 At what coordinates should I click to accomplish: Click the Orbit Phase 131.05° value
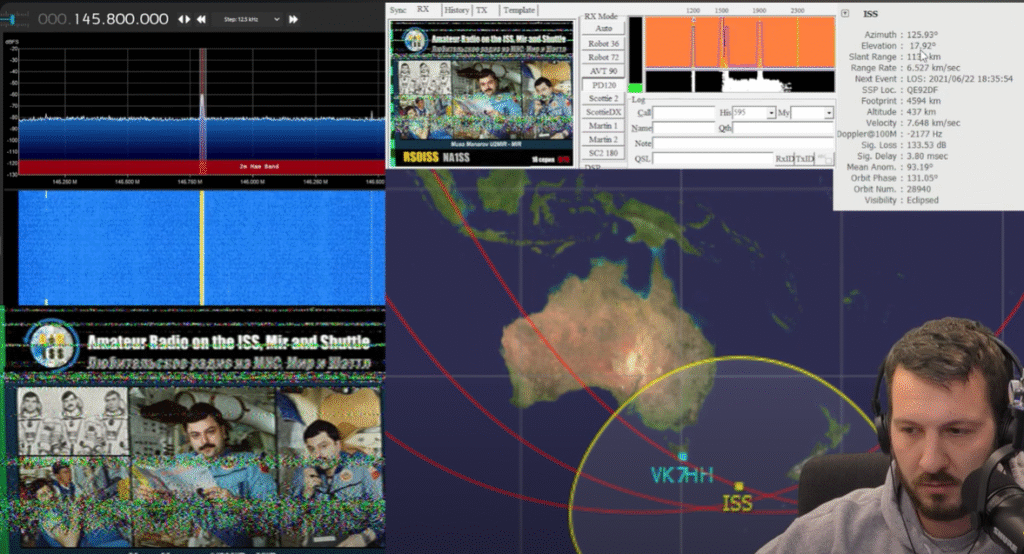tap(922, 178)
